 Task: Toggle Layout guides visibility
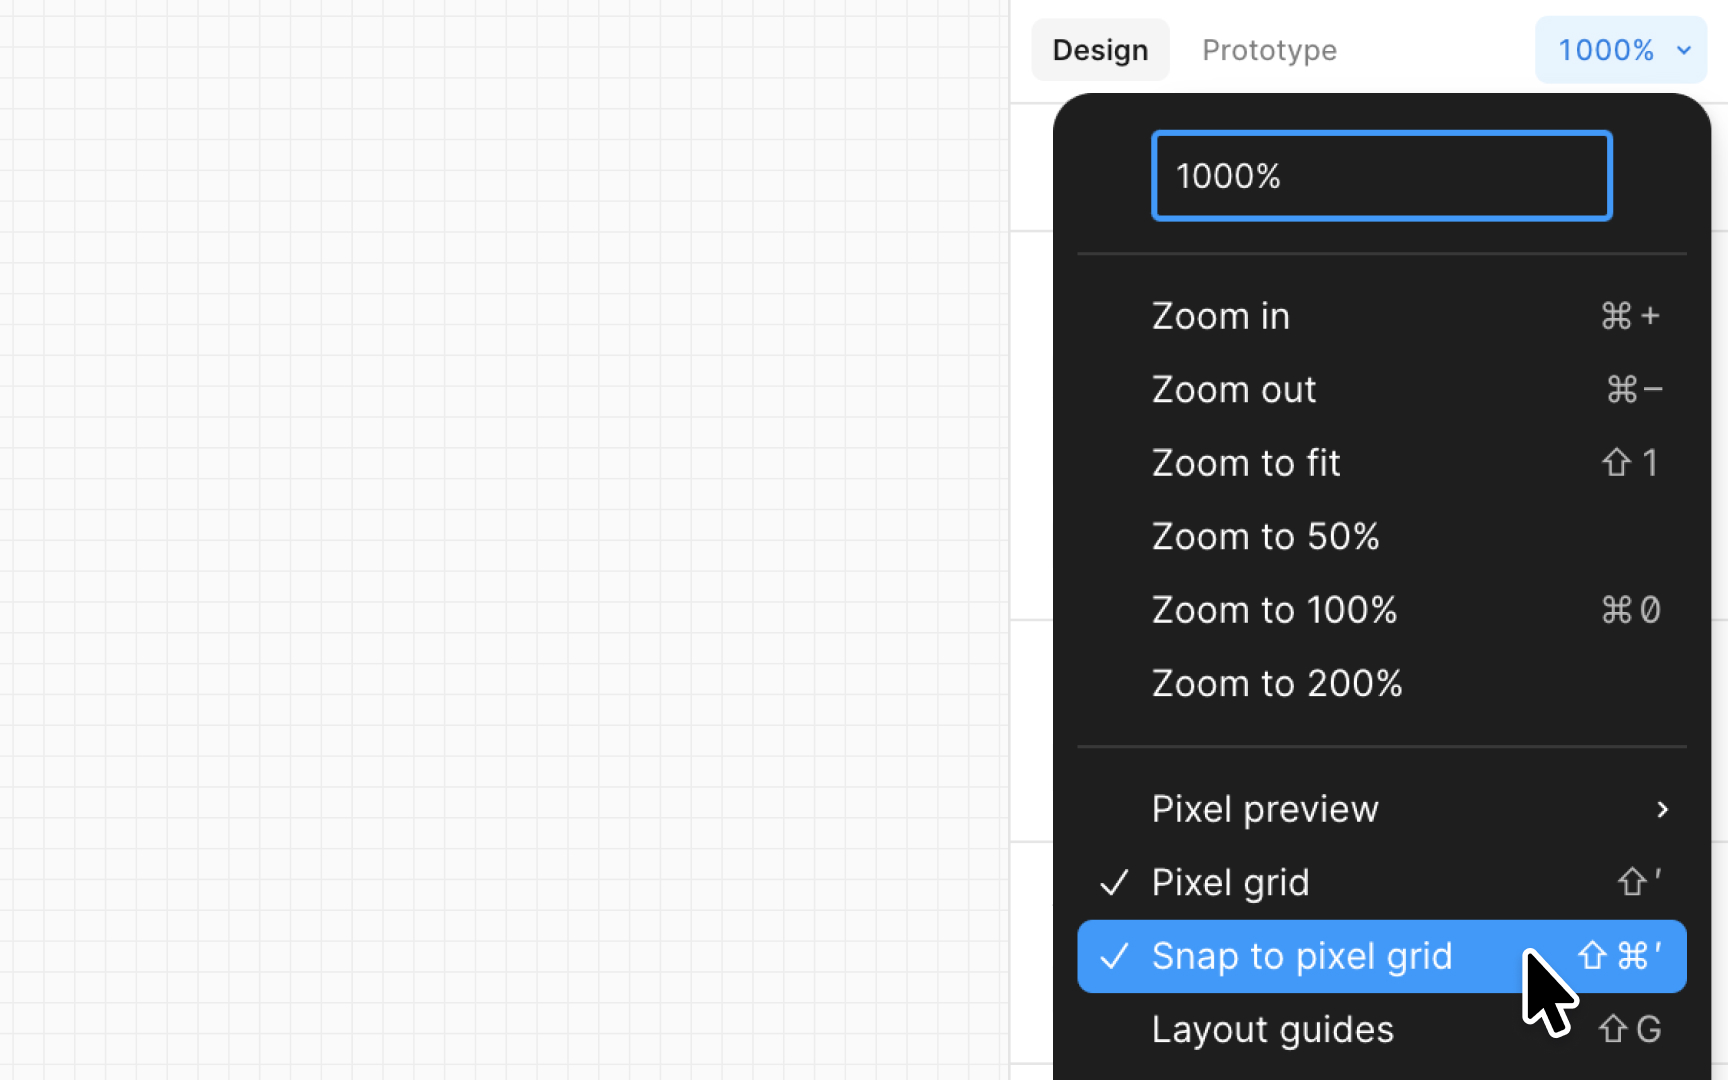1381,1029
